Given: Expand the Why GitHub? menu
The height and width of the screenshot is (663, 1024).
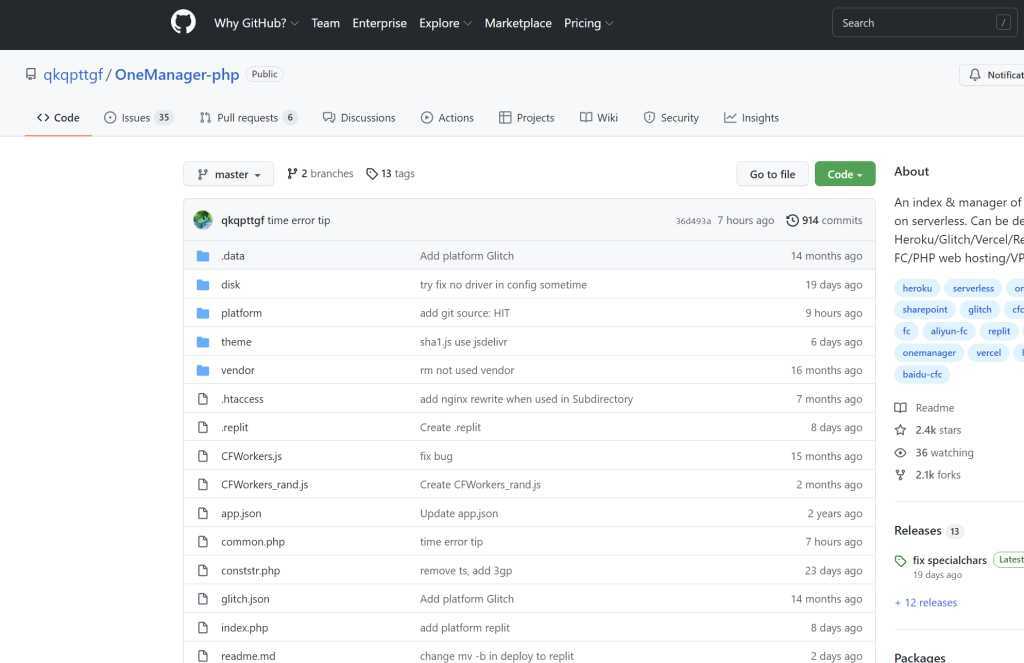Looking at the screenshot, I should (x=256, y=23).
